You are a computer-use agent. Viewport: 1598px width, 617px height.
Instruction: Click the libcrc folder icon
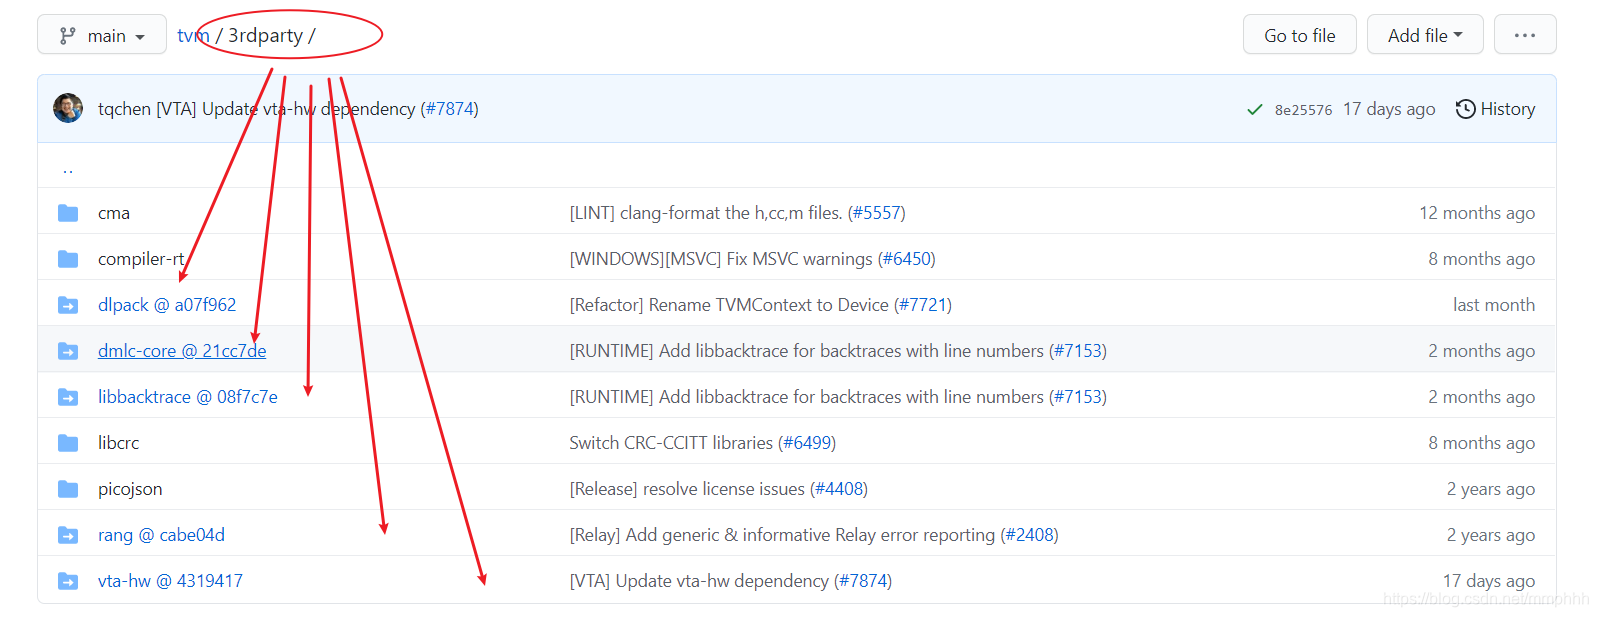pos(68,443)
